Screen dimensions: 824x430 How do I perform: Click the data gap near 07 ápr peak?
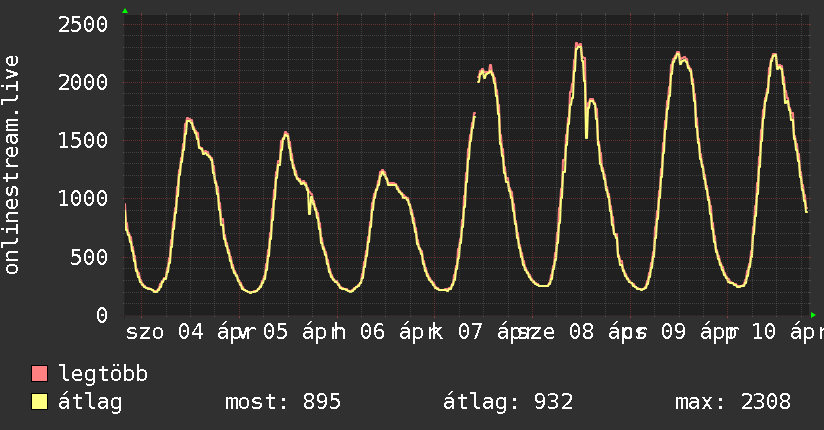click(x=476, y=96)
